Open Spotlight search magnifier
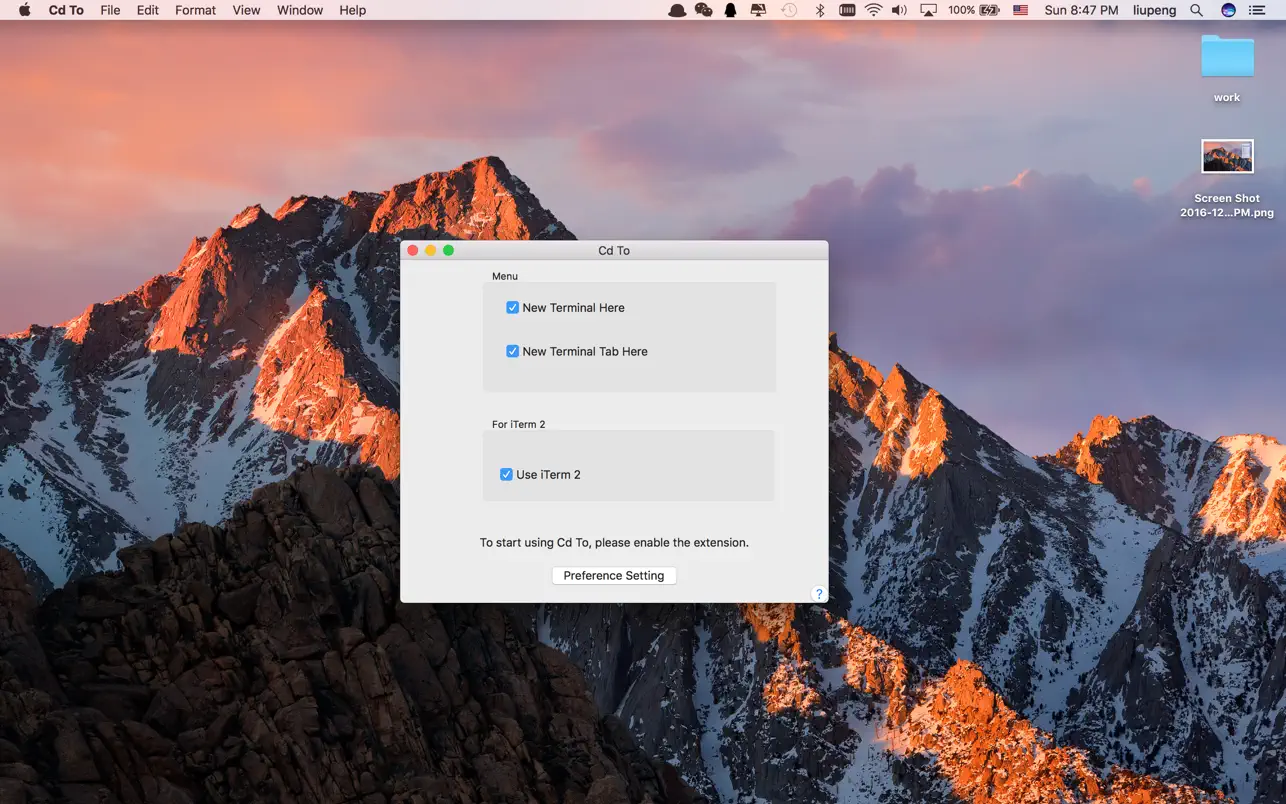 1197,10
